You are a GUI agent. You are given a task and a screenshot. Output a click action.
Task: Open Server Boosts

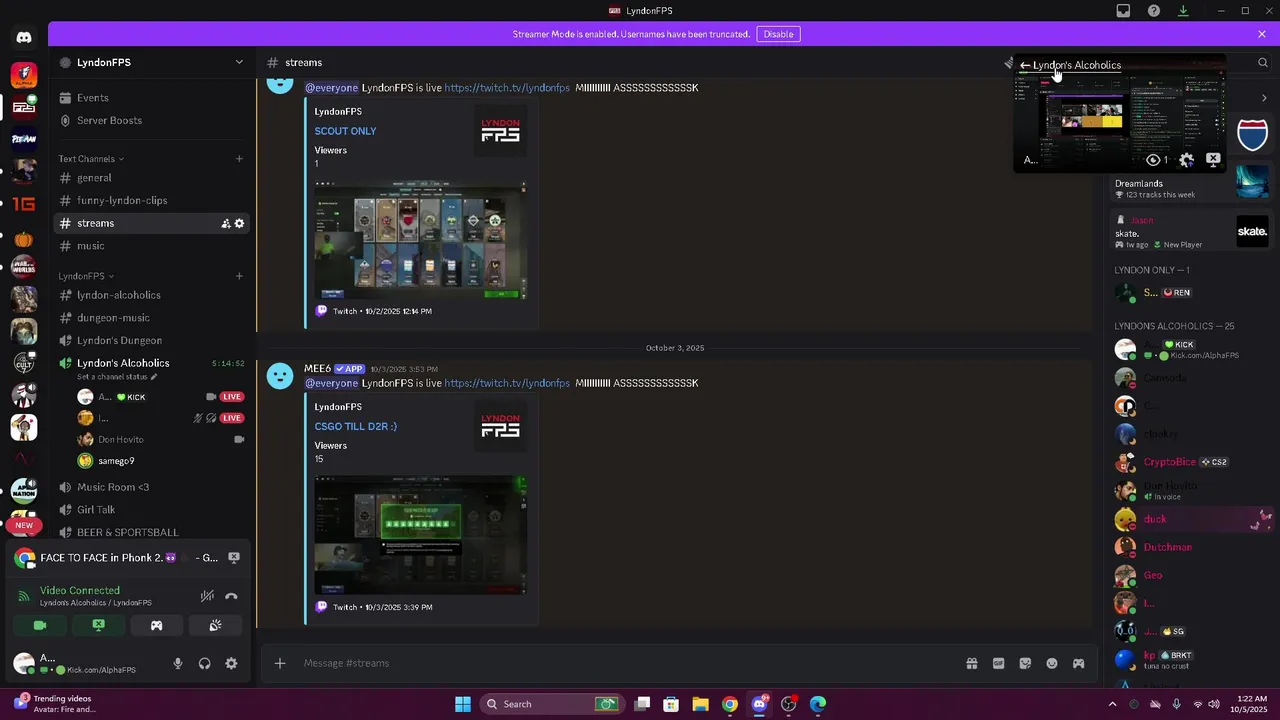[x=151, y=120]
